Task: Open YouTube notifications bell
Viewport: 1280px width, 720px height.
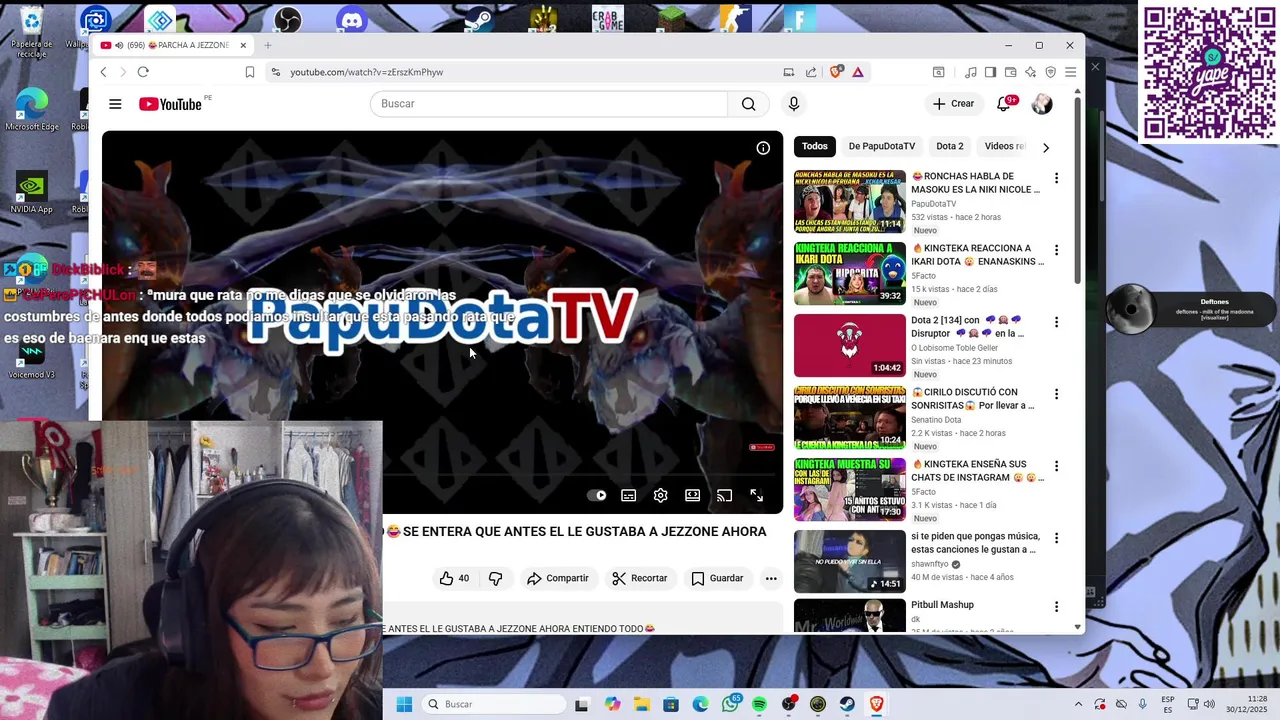Action: coord(1004,104)
